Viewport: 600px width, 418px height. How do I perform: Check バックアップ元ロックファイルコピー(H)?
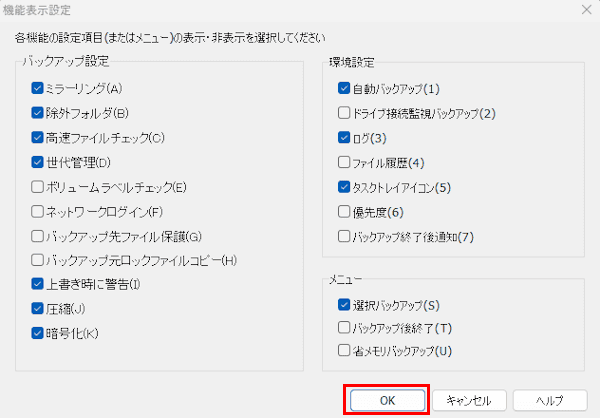[37, 260]
